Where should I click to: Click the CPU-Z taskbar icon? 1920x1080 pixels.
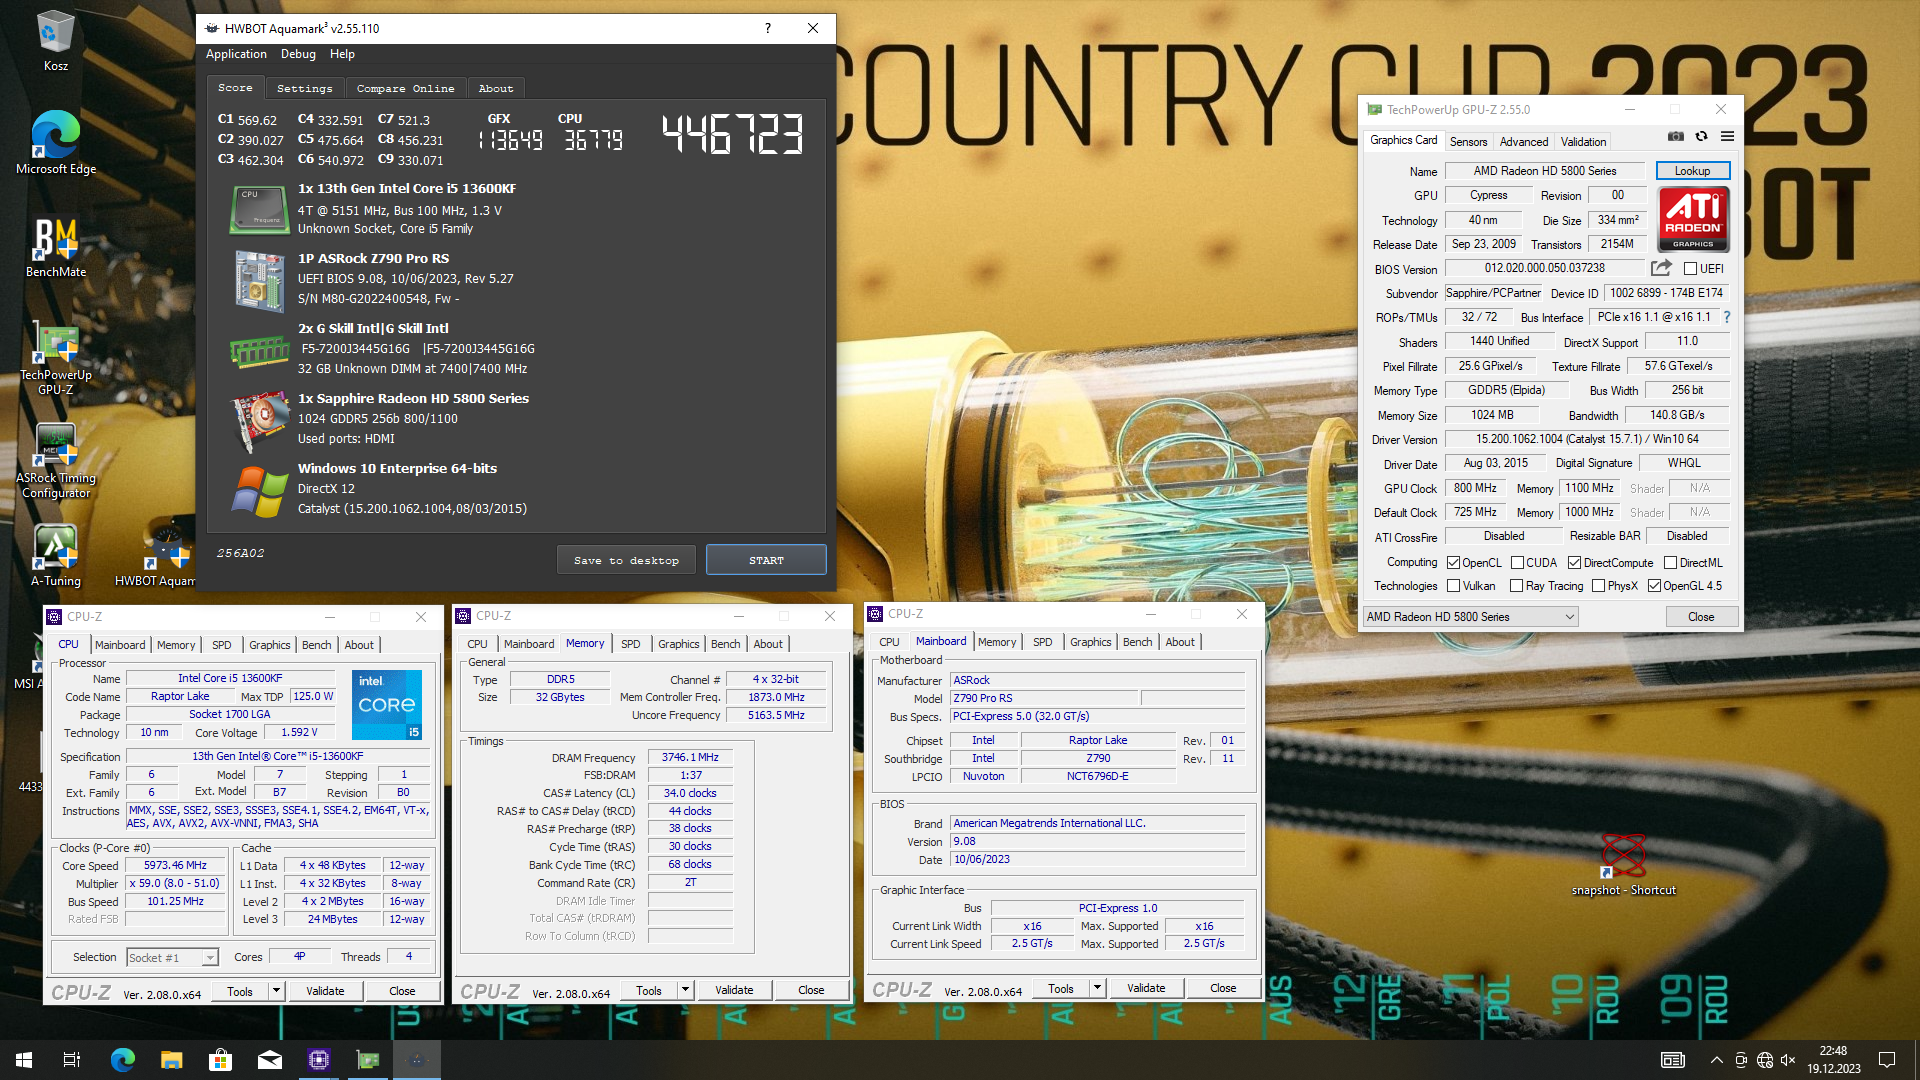click(x=319, y=1060)
